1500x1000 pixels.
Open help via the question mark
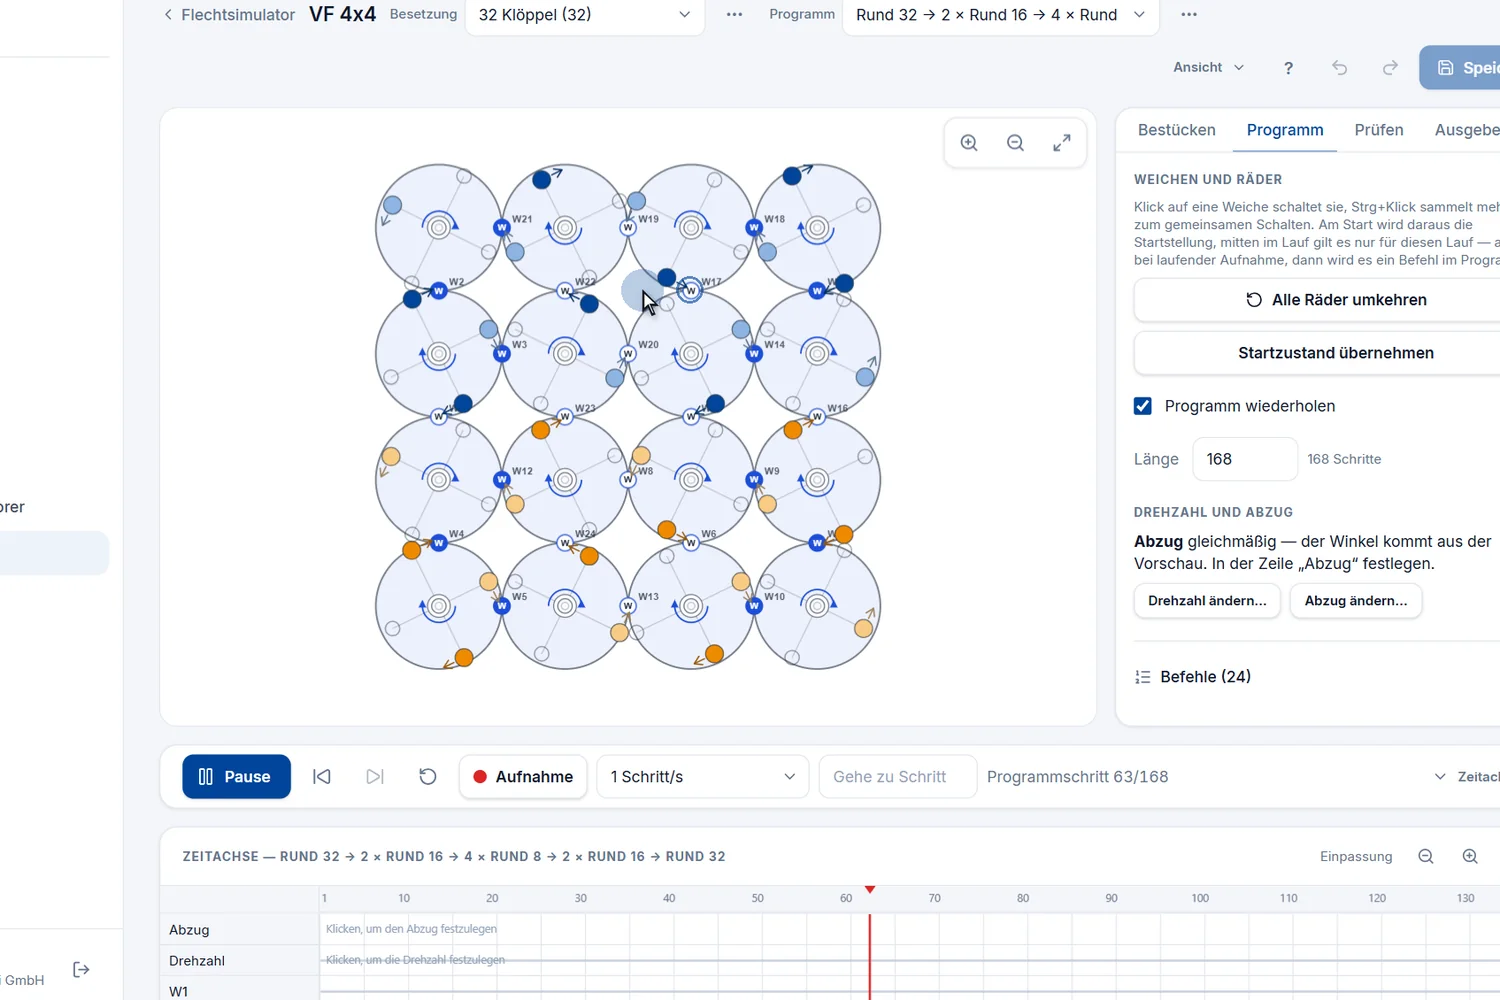click(x=1288, y=68)
